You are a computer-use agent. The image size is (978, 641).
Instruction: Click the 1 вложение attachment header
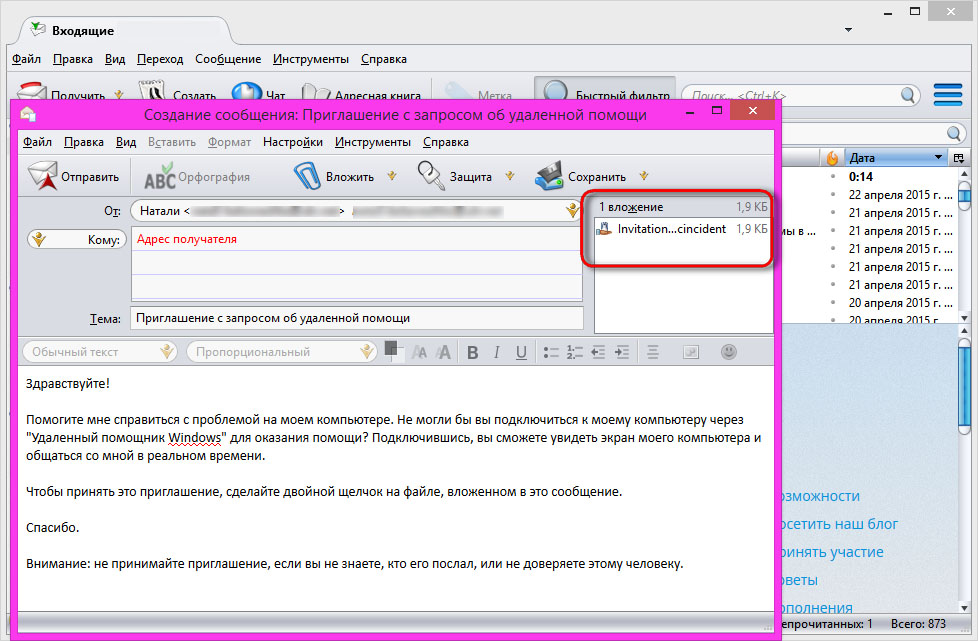pyautogui.click(x=682, y=207)
